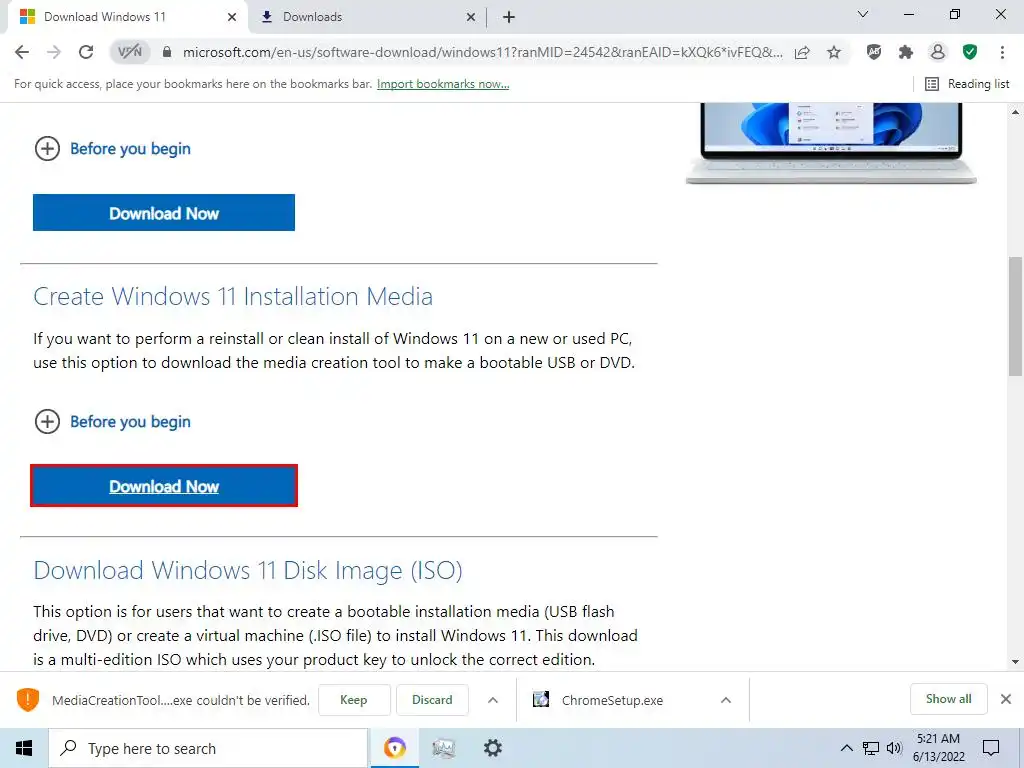Screen dimensions: 1024x768
Task: Switch to the Downloads tab
Action: coord(367,17)
